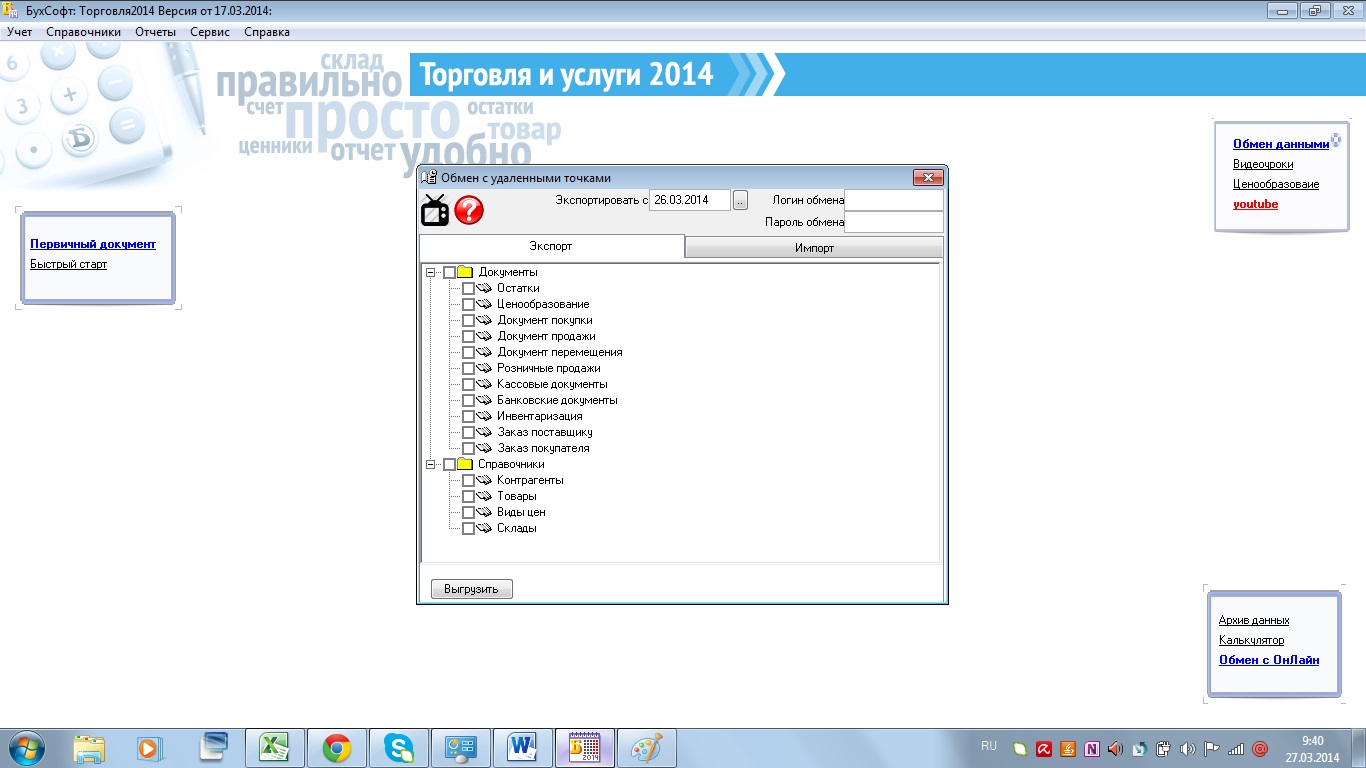
Task: Switch to Excel in the taskbar
Action: [274, 748]
